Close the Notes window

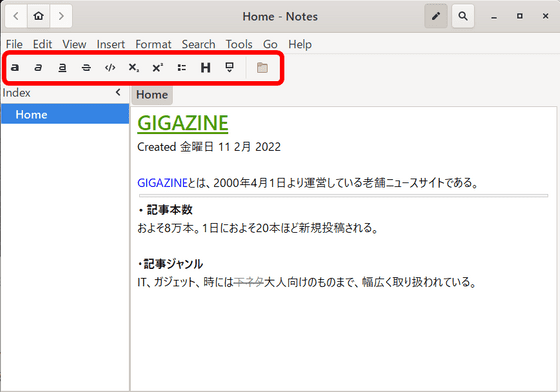(x=545, y=16)
